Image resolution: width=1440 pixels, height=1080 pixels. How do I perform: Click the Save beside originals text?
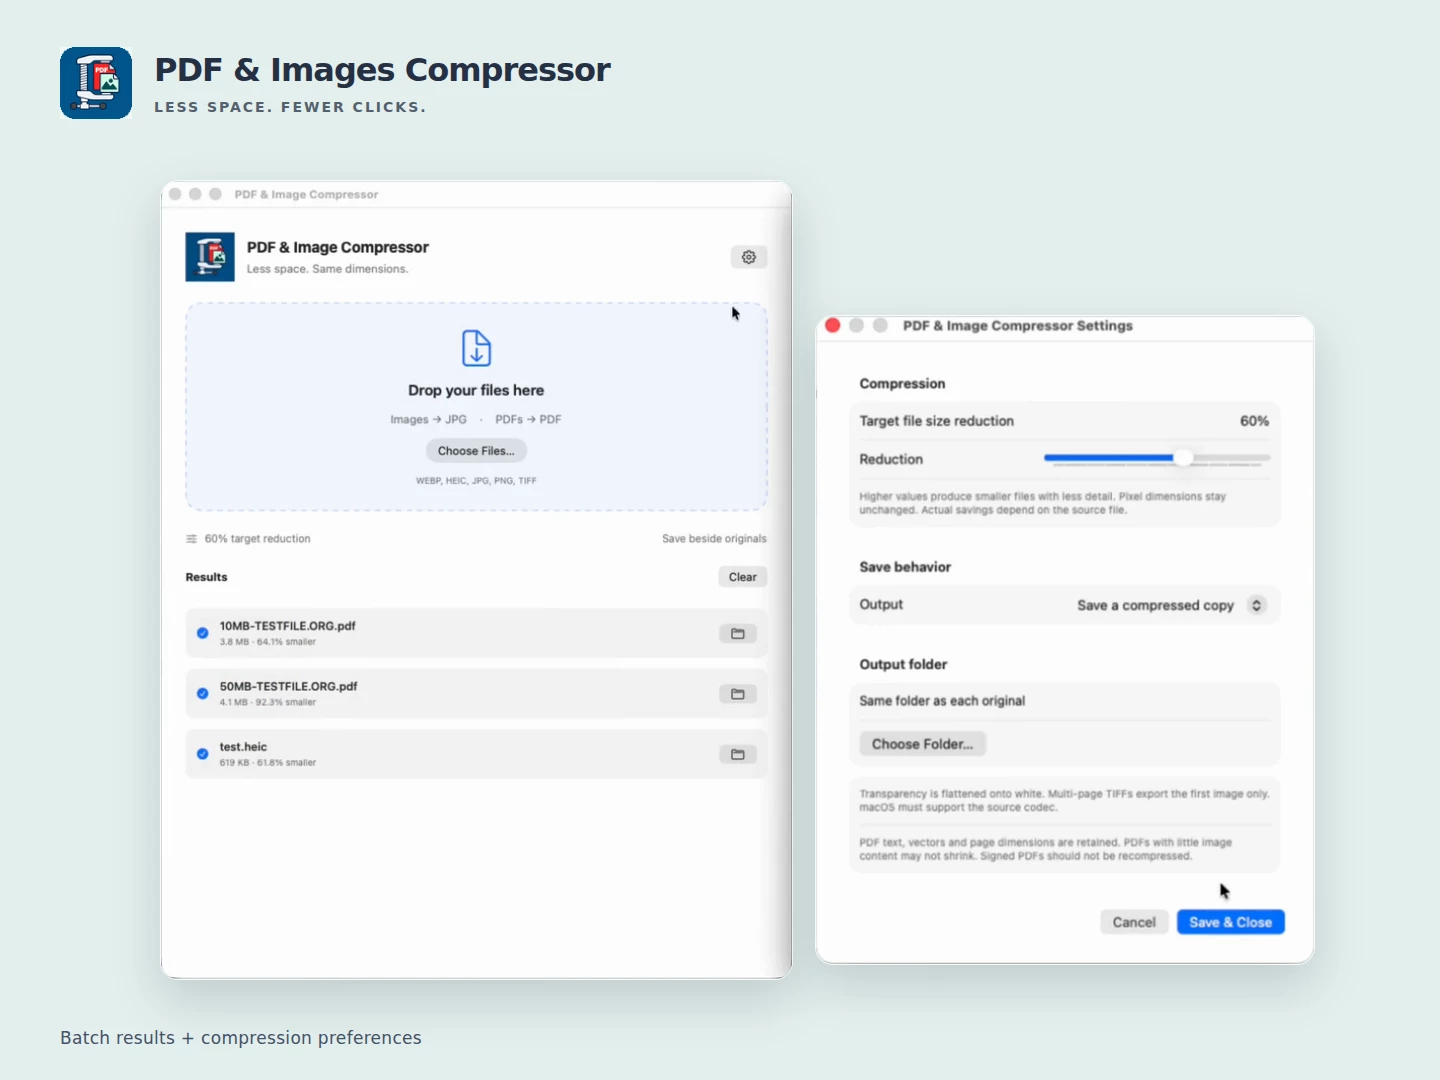[x=714, y=539]
